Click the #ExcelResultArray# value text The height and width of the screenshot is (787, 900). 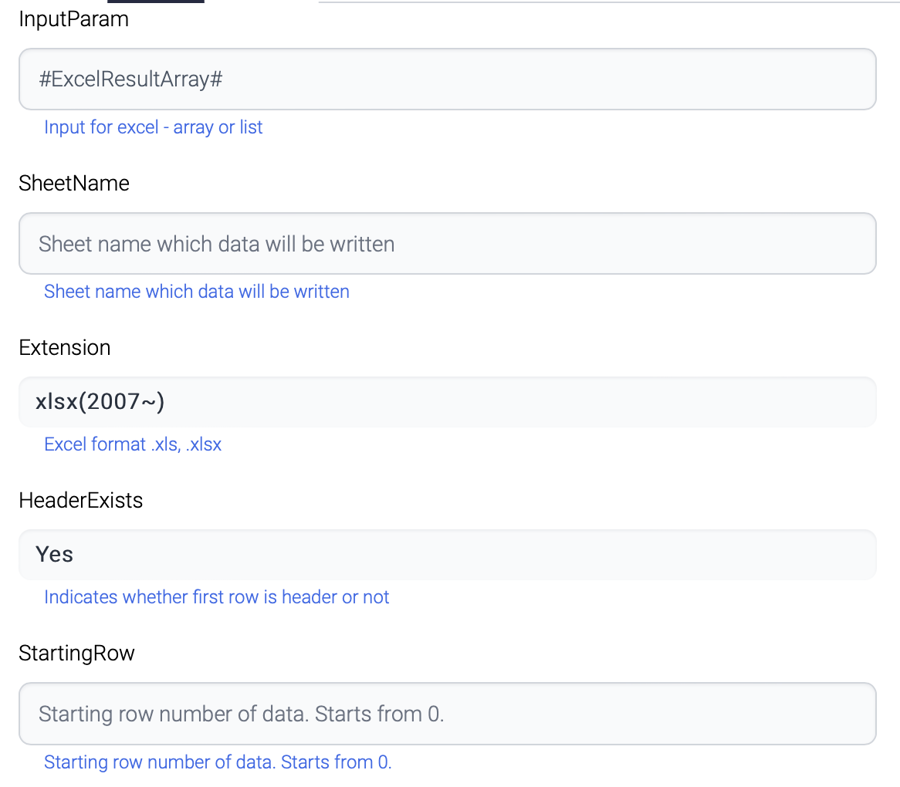tap(130, 79)
